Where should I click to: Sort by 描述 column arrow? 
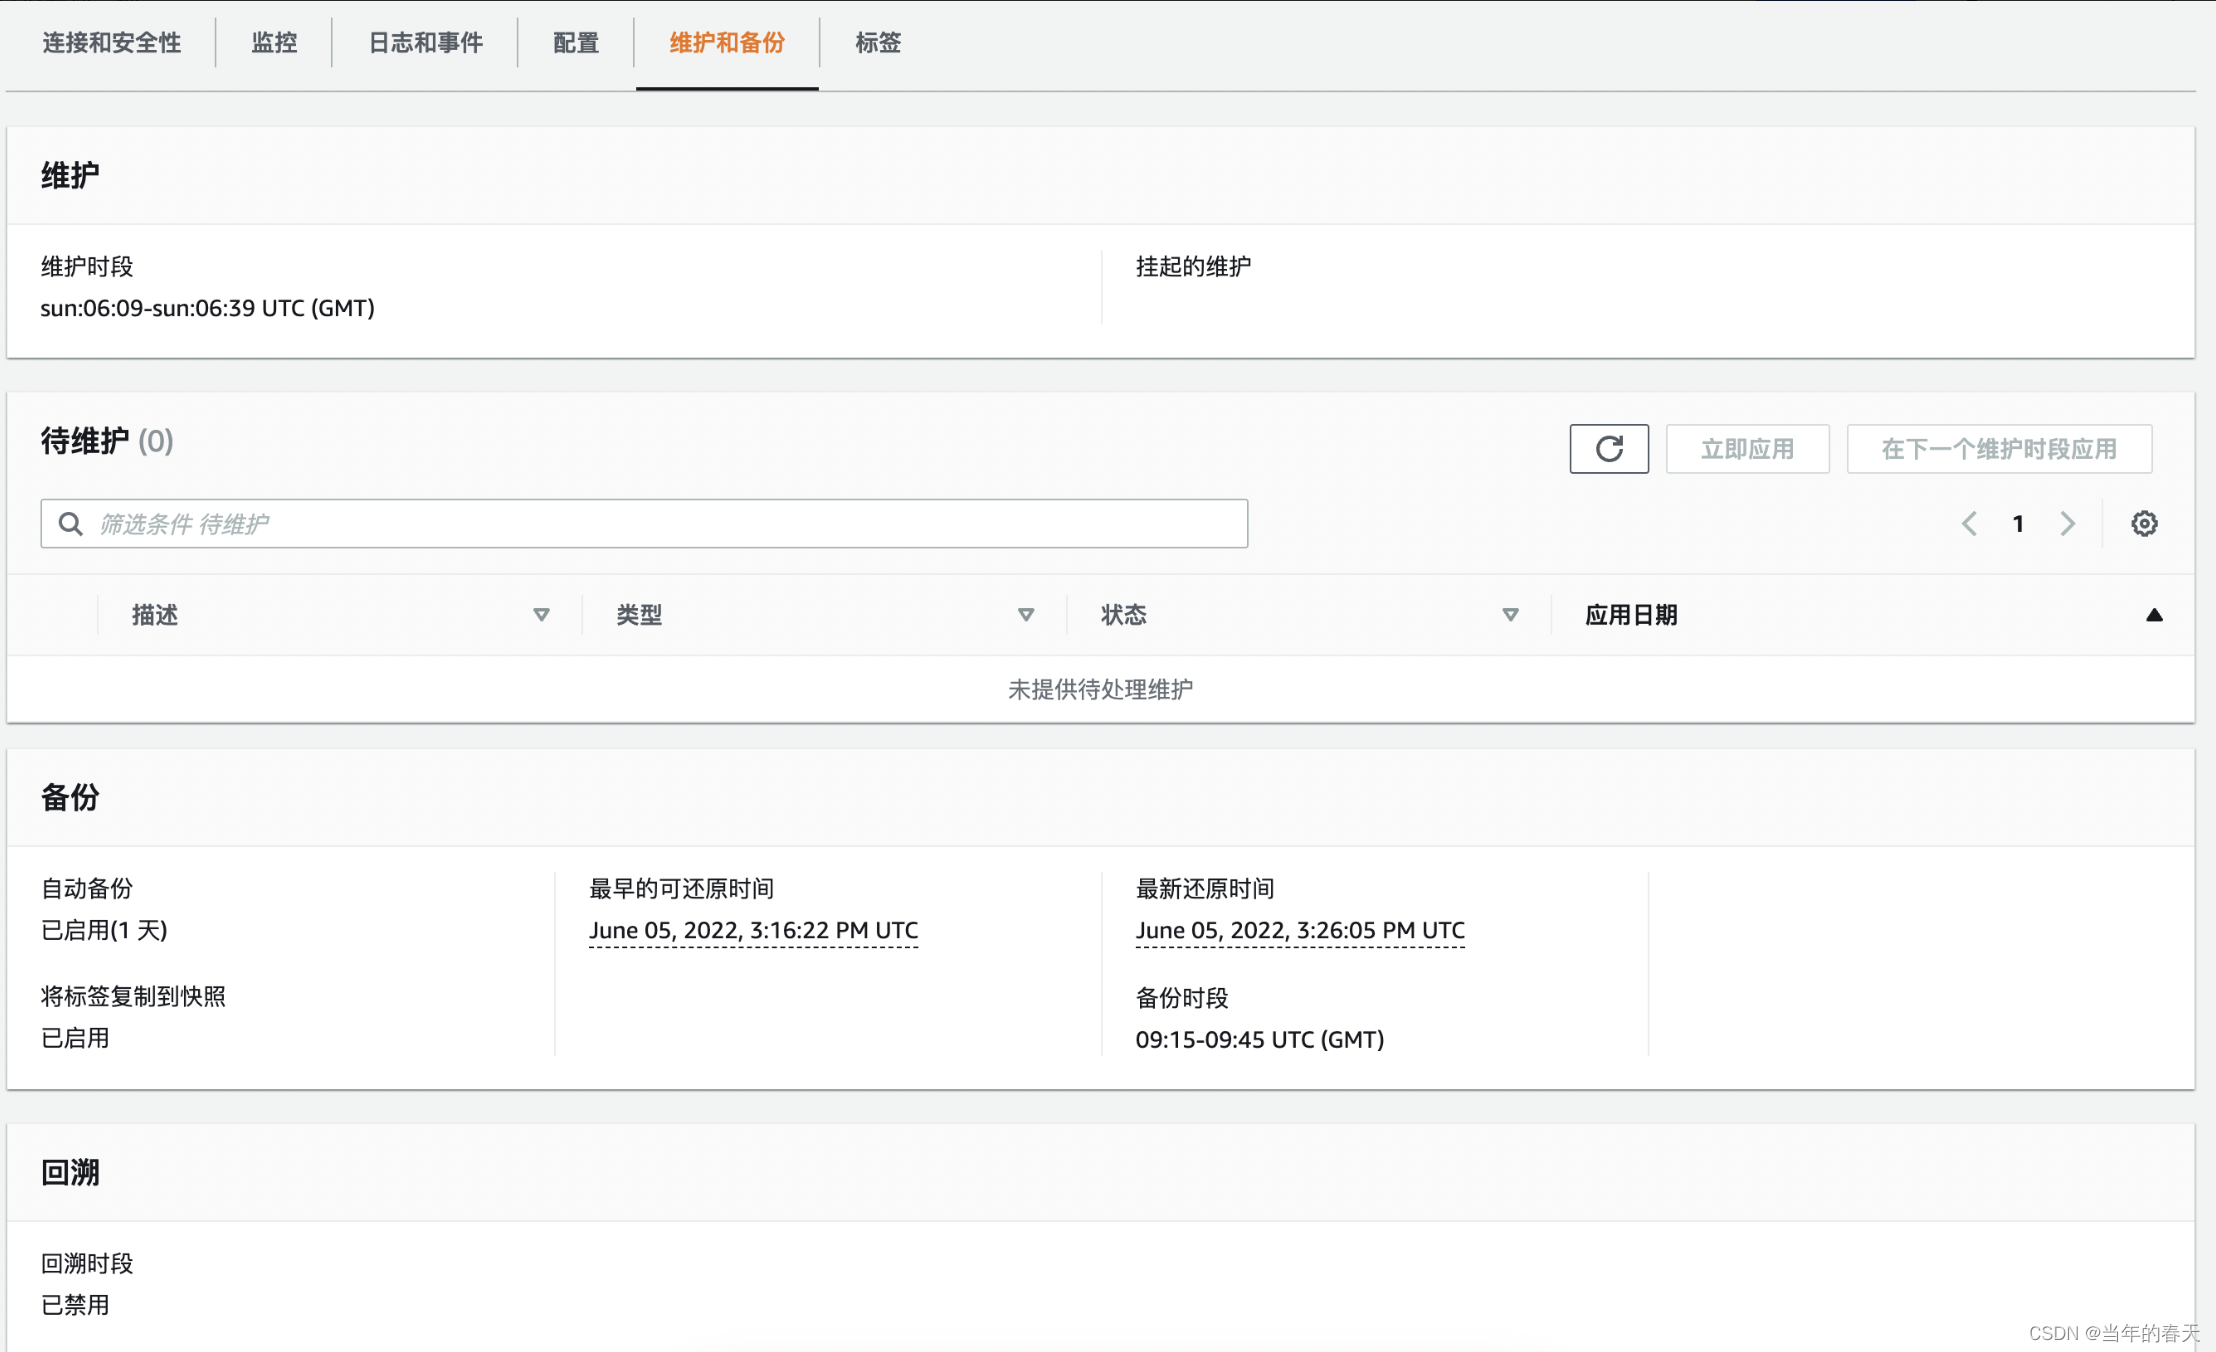tap(541, 615)
